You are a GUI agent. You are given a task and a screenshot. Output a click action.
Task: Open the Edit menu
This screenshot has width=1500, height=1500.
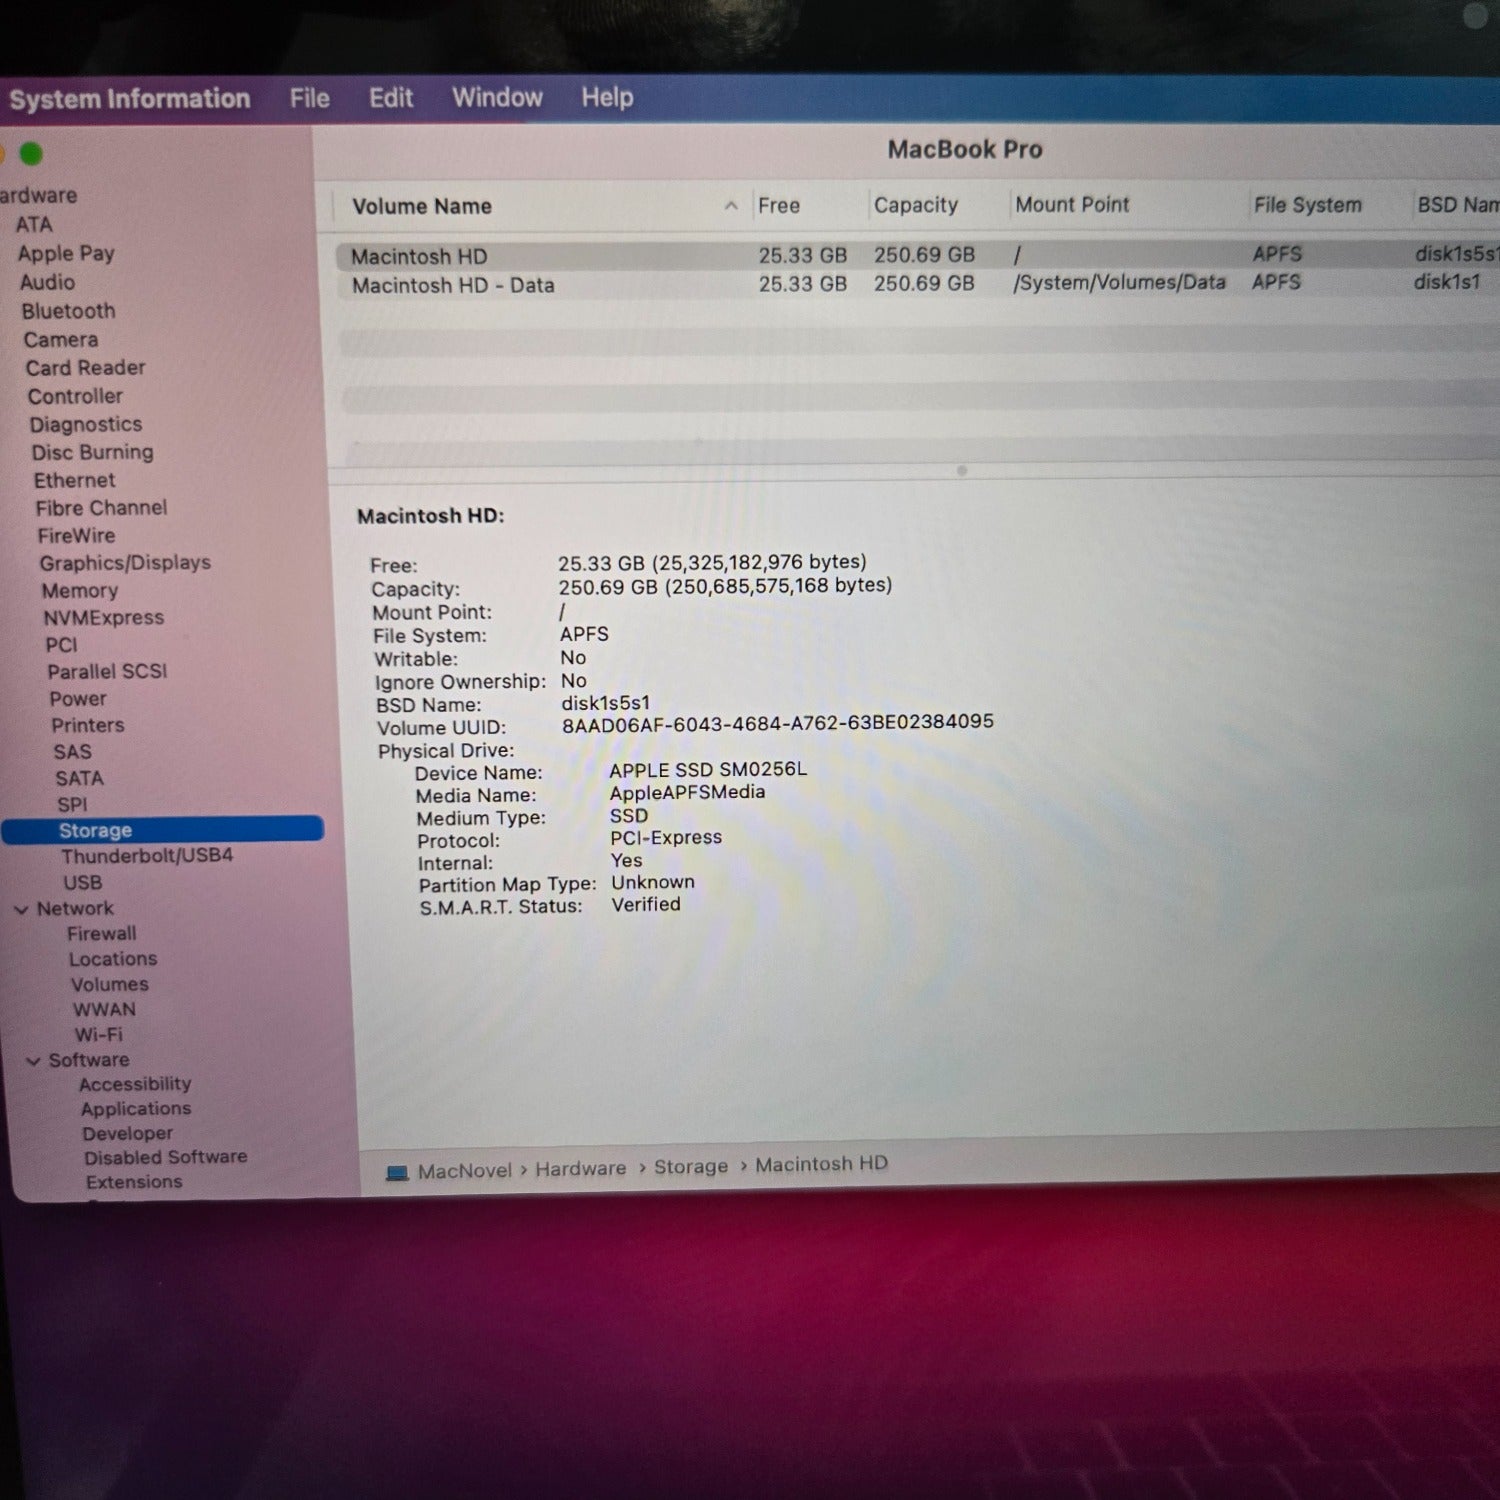pyautogui.click(x=391, y=98)
